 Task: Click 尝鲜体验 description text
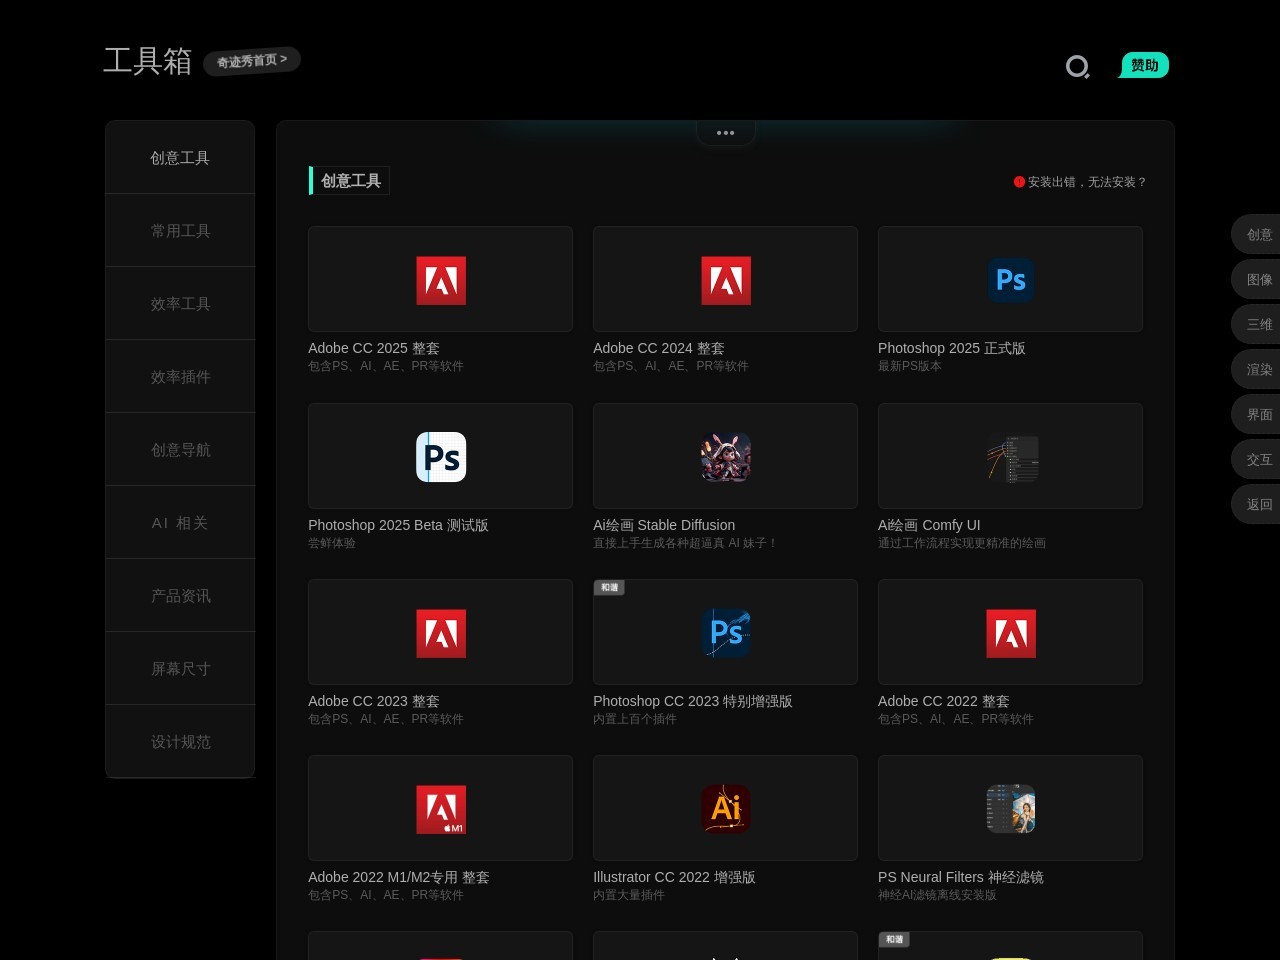[332, 543]
